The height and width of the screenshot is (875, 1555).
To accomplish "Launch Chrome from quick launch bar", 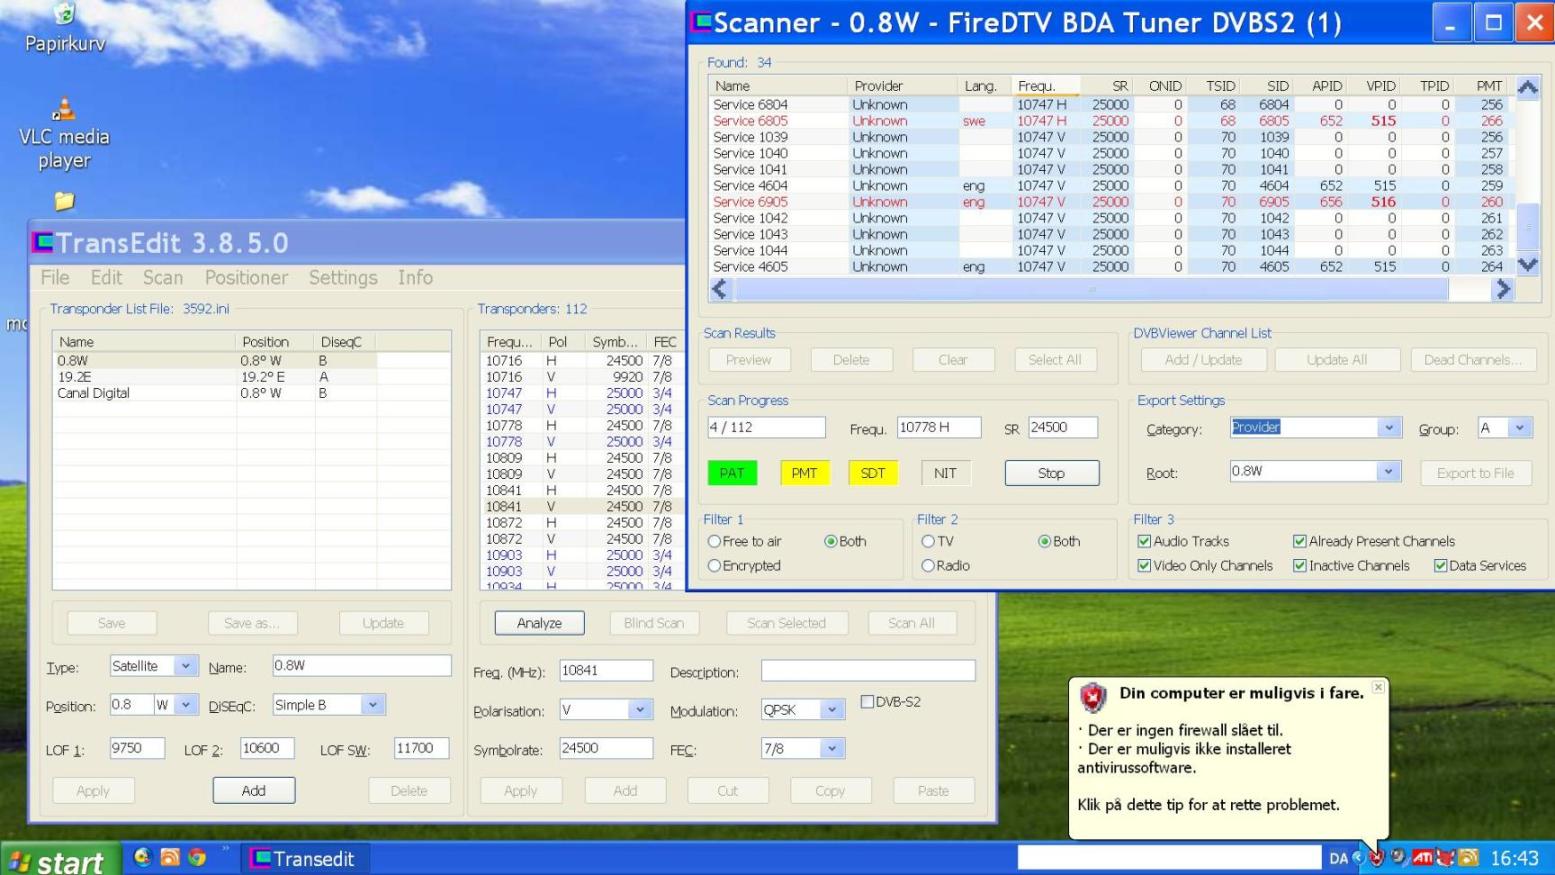I will pyautogui.click(x=197, y=857).
